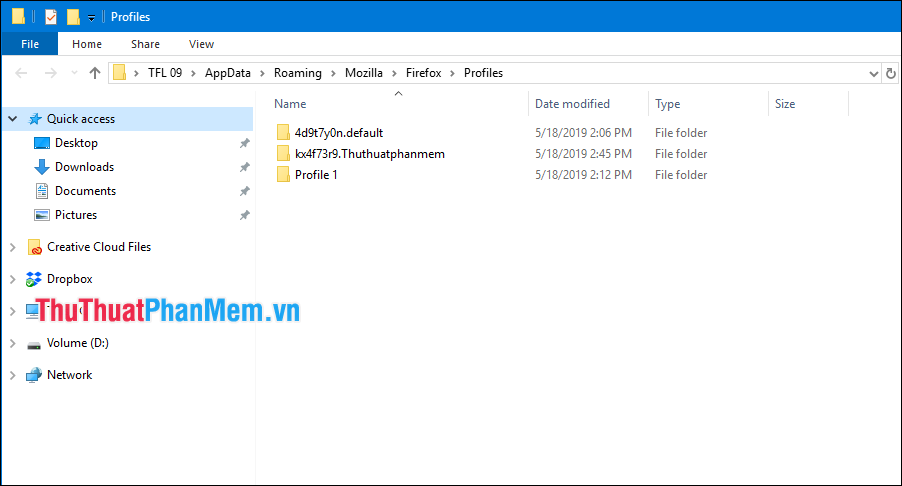Screen dimensions: 902x486
Task: Click the Properties icon in title bar
Action: (51, 17)
